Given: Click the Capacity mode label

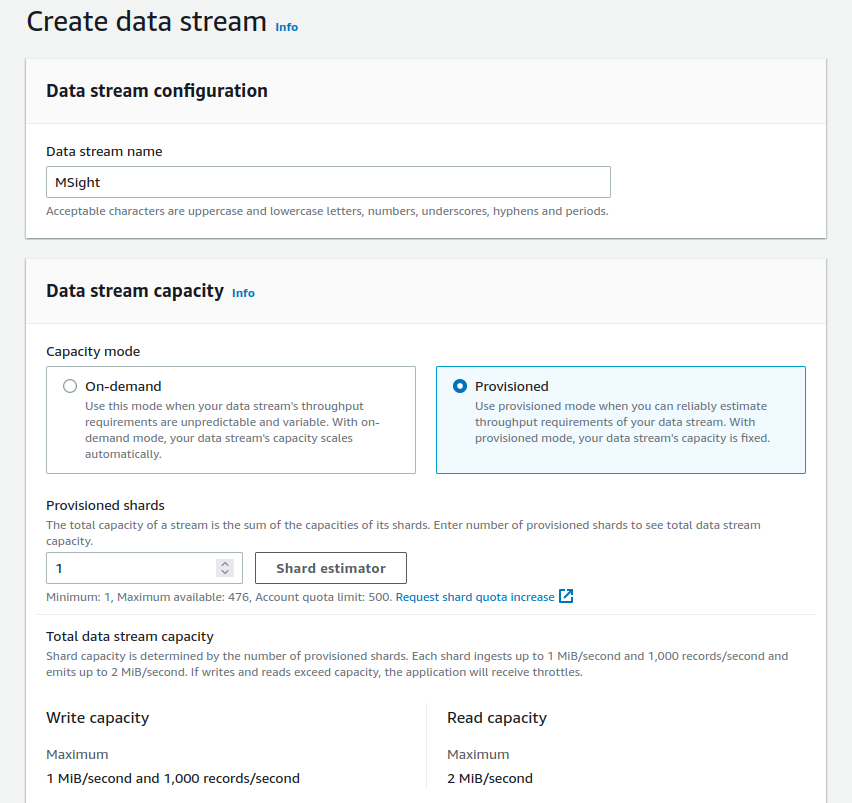Looking at the screenshot, I should [93, 352].
